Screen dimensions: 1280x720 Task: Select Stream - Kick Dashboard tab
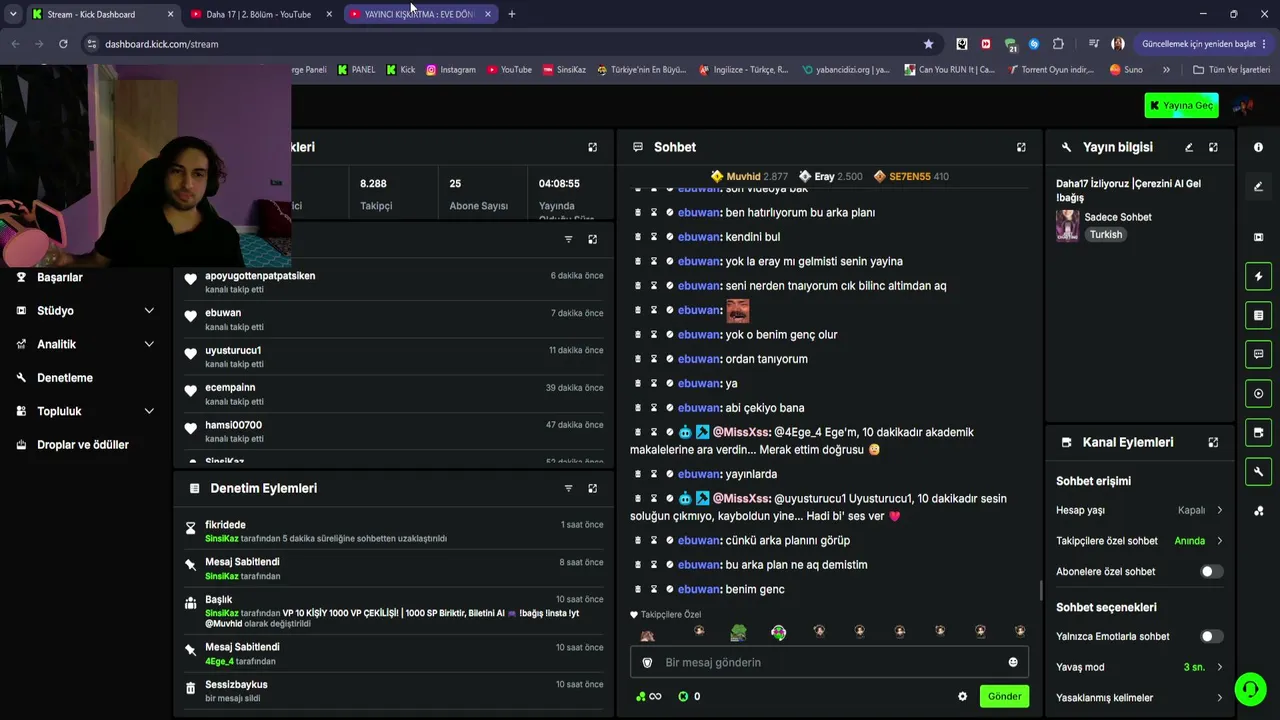tap(101, 14)
